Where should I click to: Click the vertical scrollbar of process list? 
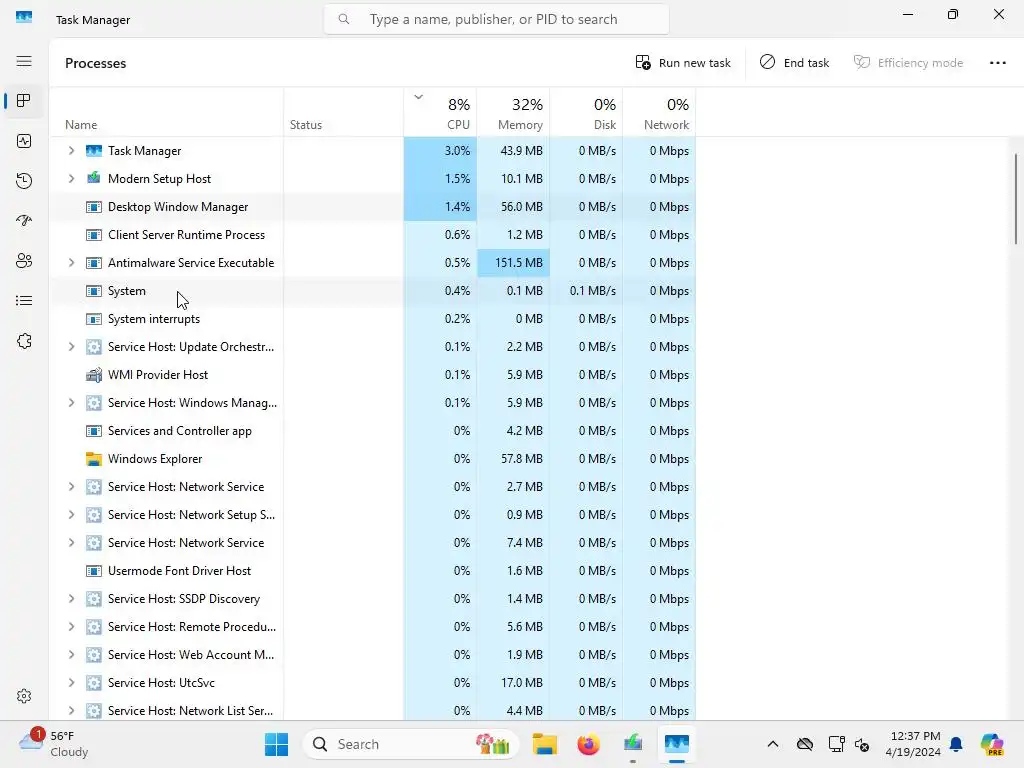1016,199
